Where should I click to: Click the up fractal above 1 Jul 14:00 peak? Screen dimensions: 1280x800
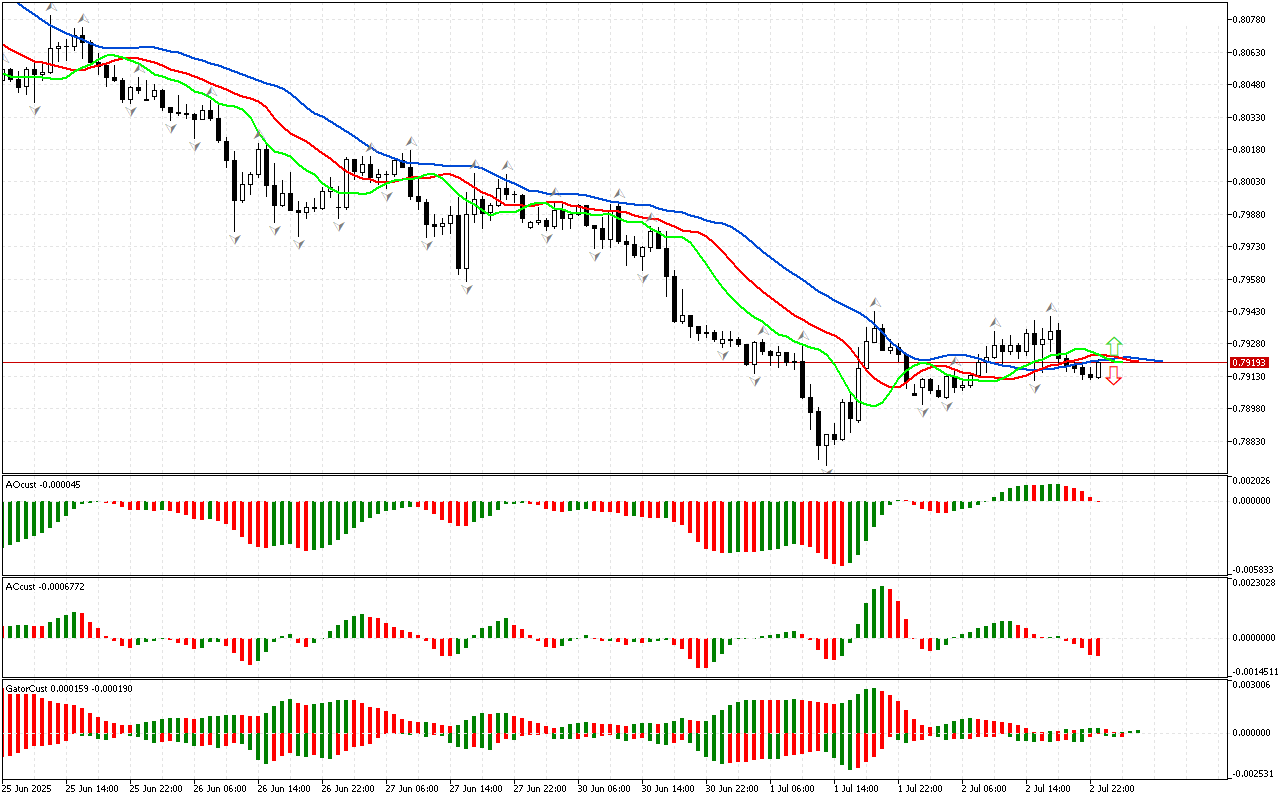tap(875, 302)
